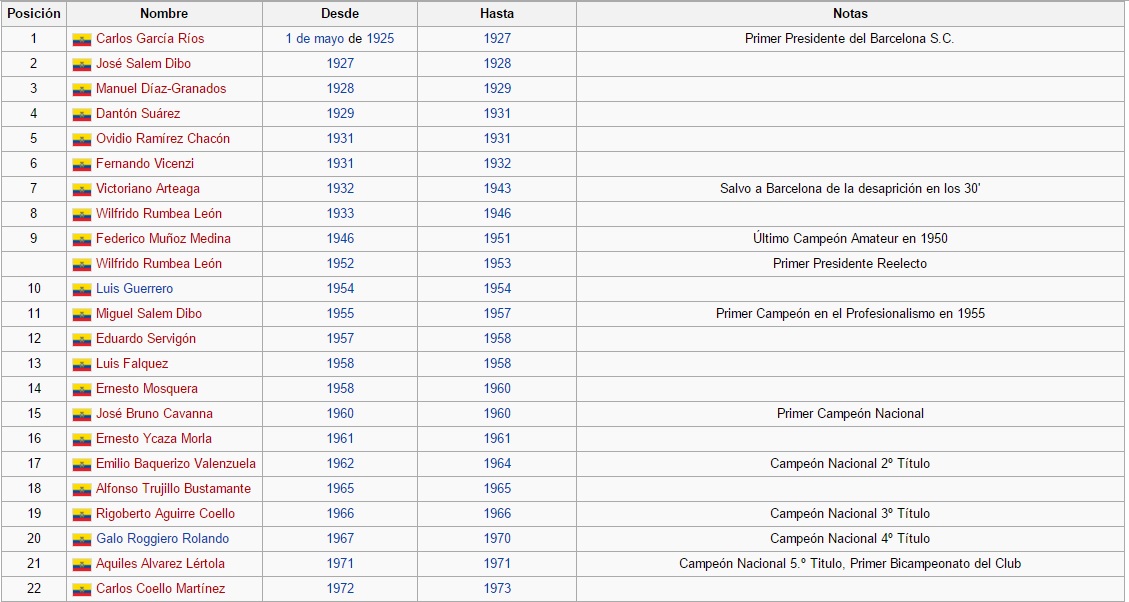Open the Aquiles Alvarez Lértola link
This screenshot has width=1129, height=602.
click(x=160, y=564)
